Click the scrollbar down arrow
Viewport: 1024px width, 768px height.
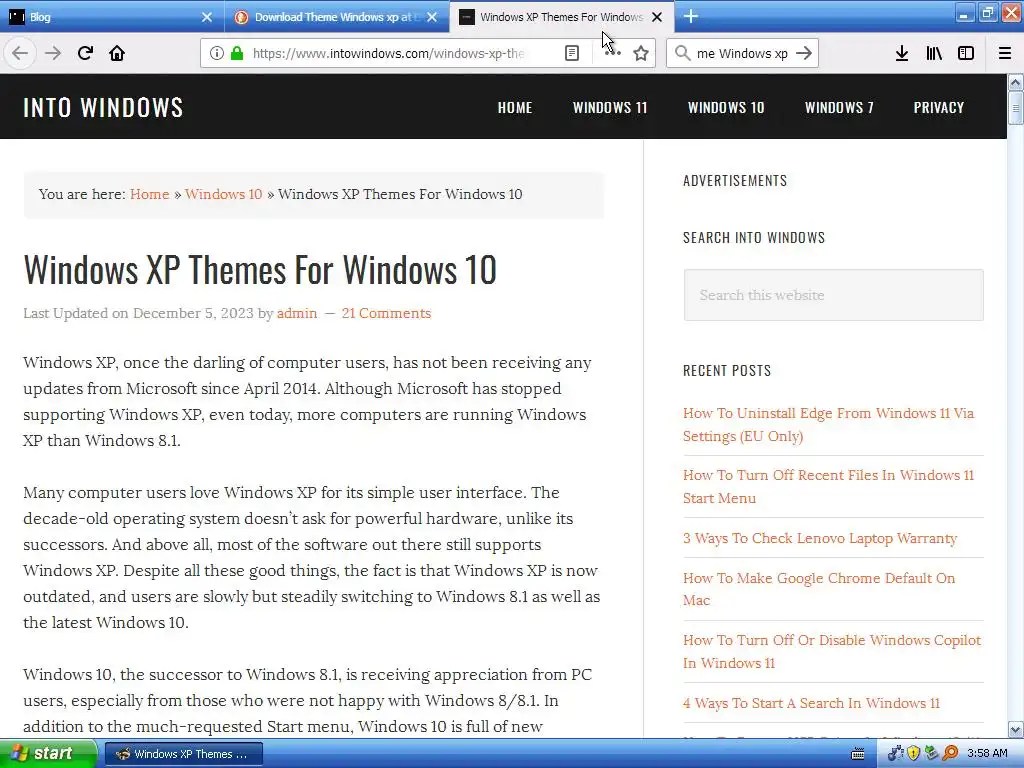[x=1016, y=729]
